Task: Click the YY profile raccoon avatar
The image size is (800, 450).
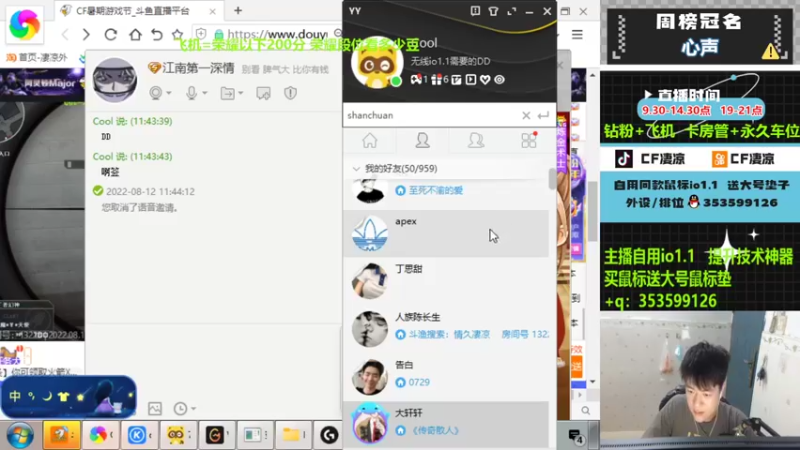Action: pos(377,63)
